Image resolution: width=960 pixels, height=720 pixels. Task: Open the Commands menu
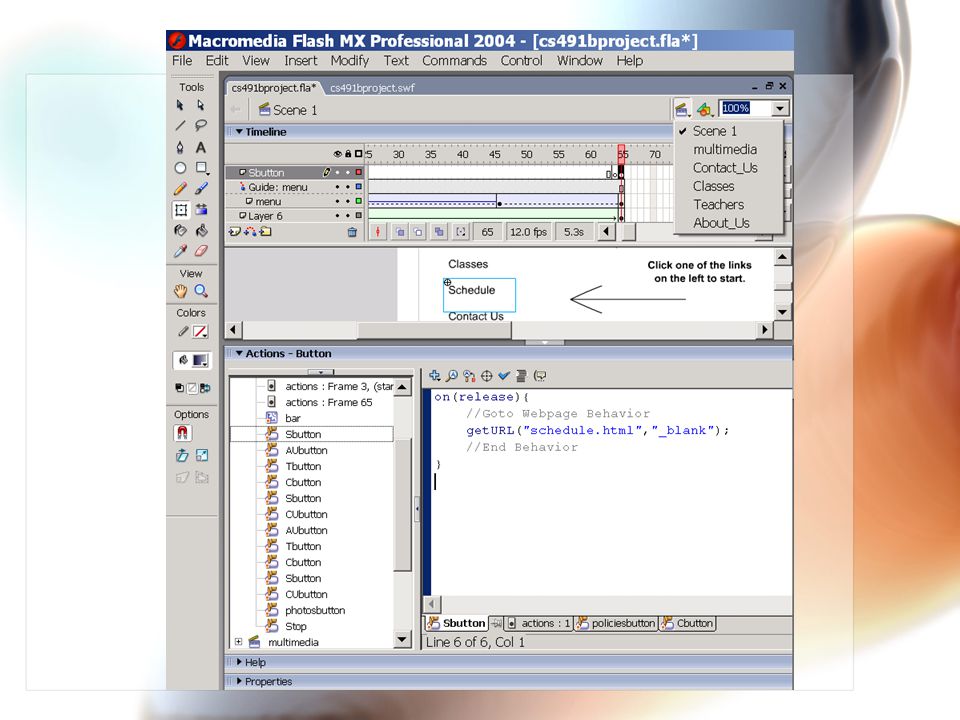tap(454, 61)
